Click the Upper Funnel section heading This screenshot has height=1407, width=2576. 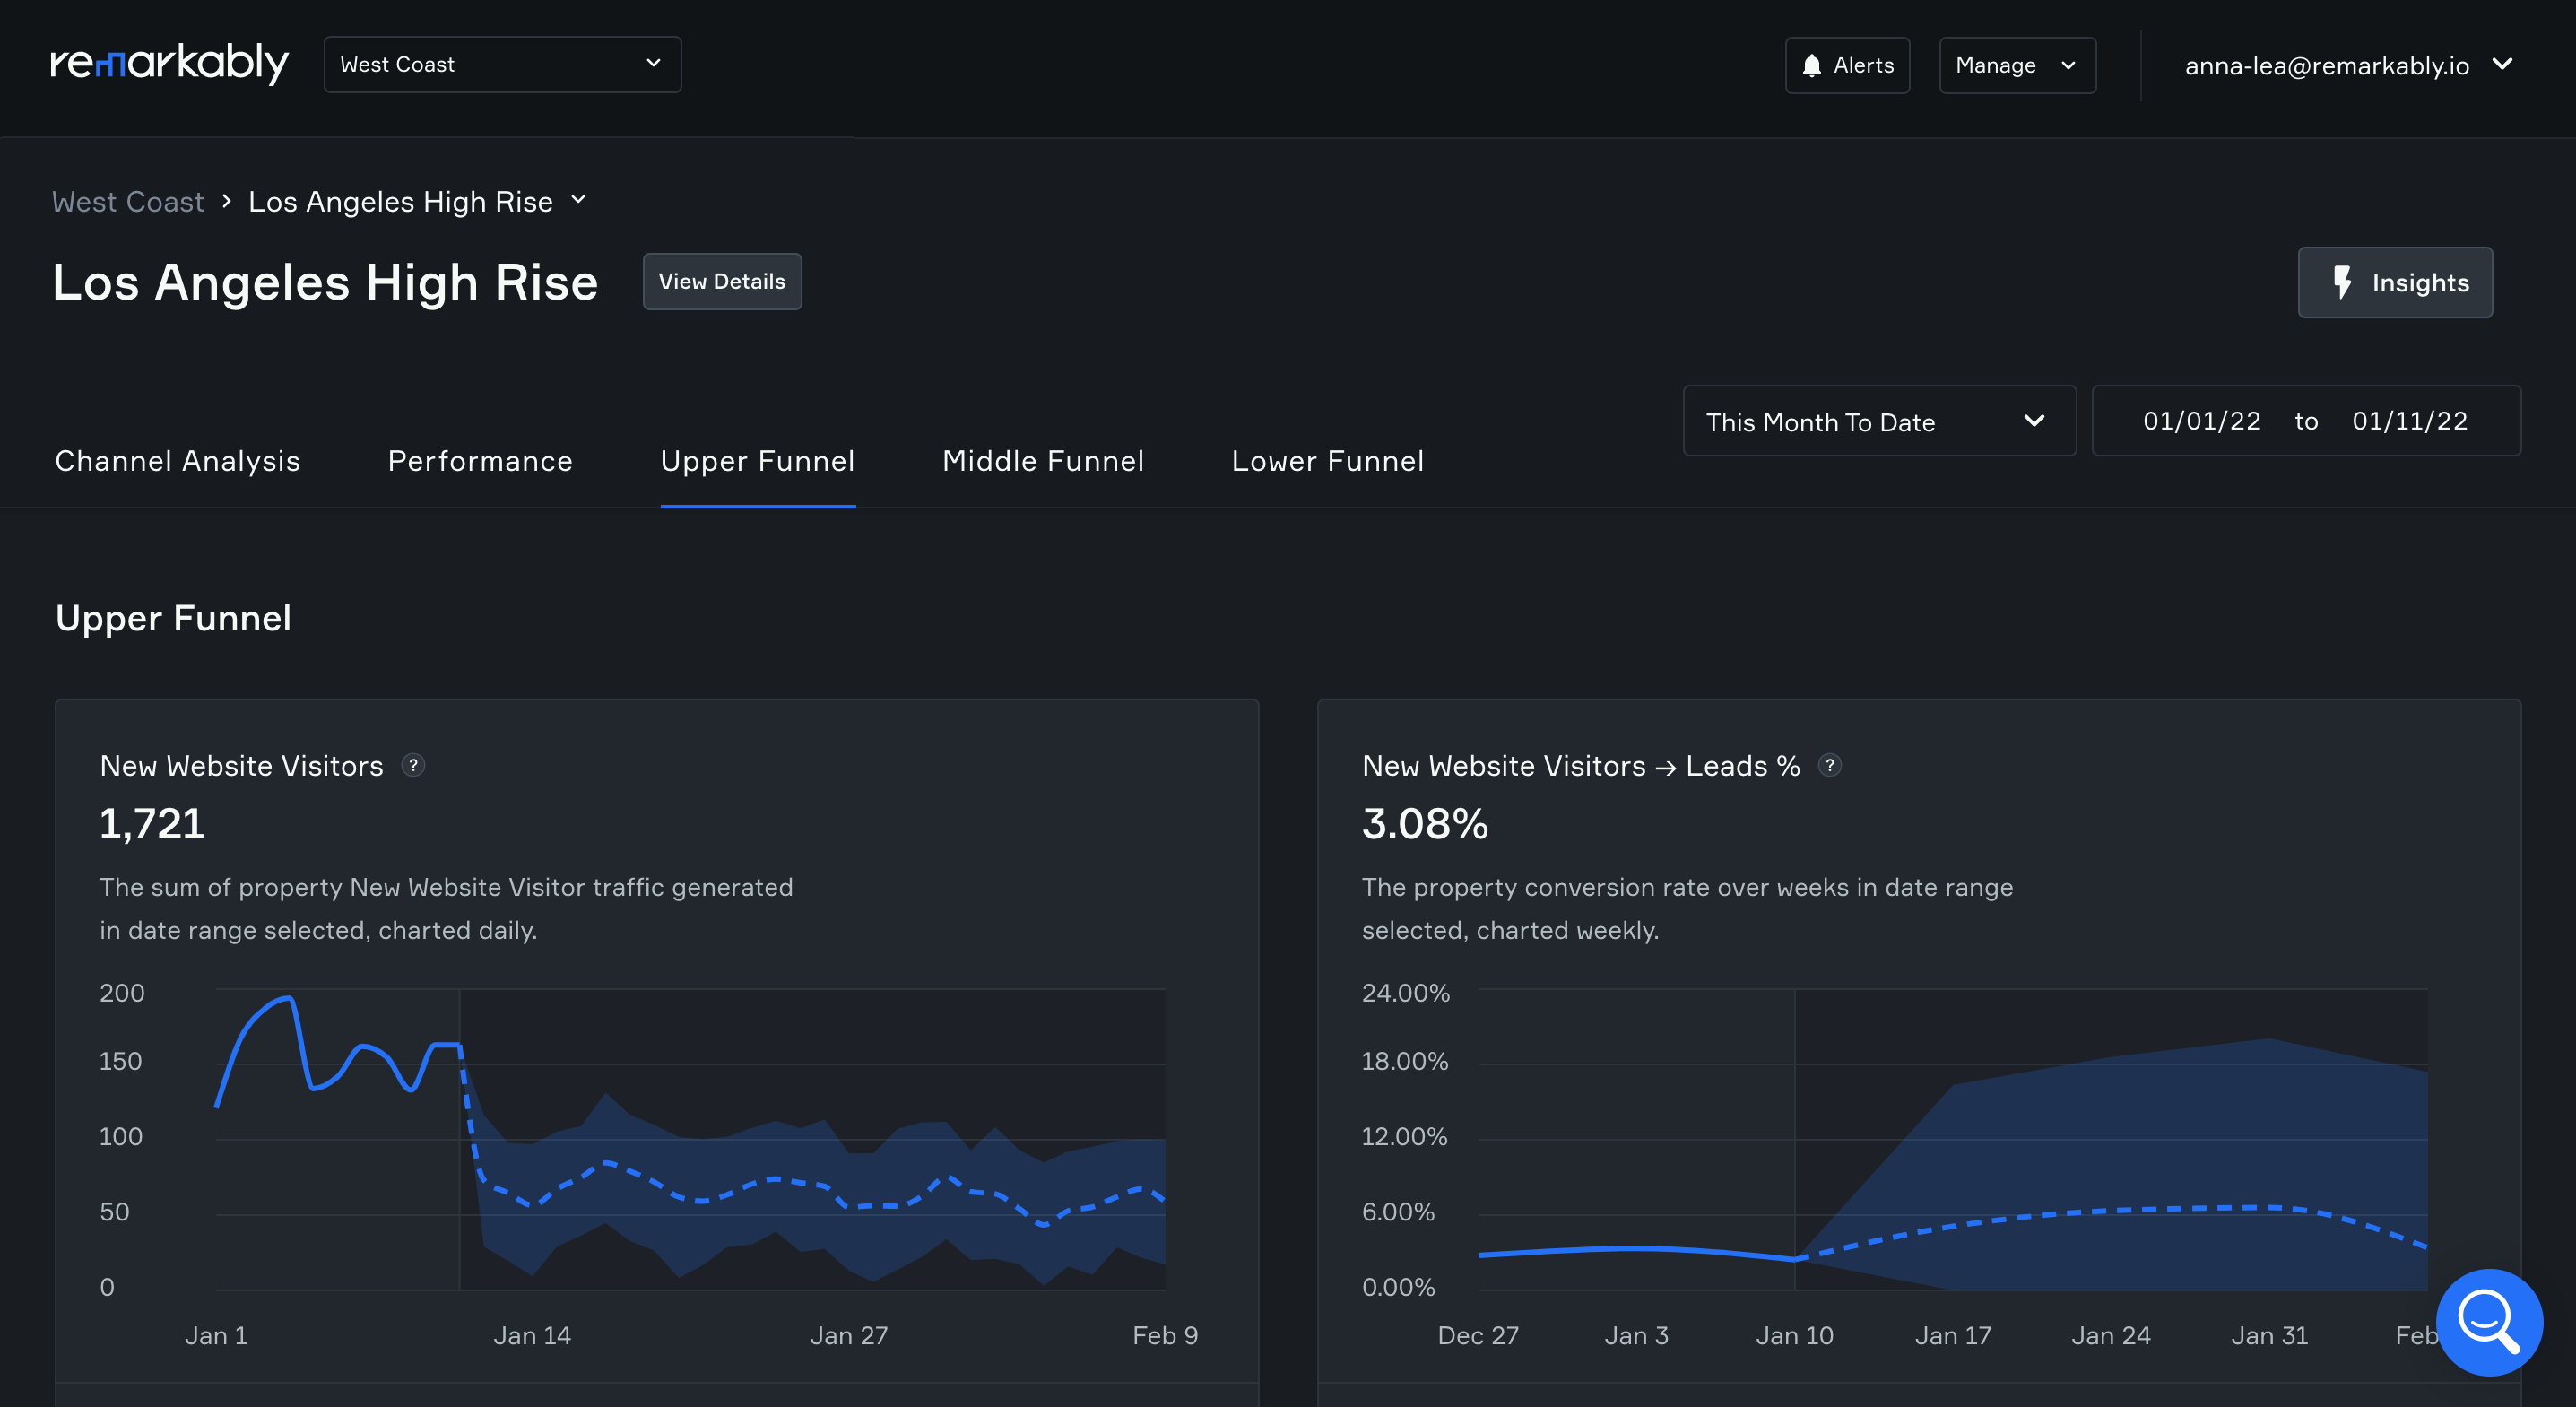(x=173, y=618)
